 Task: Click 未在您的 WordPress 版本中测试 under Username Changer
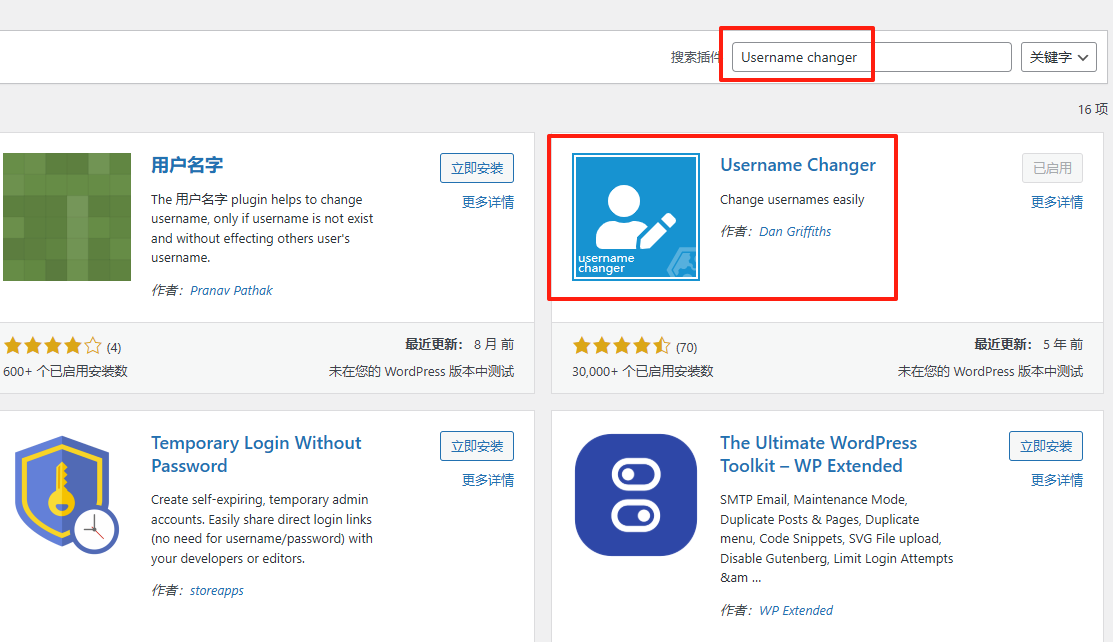pyautogui.click(x=991, y=371)
